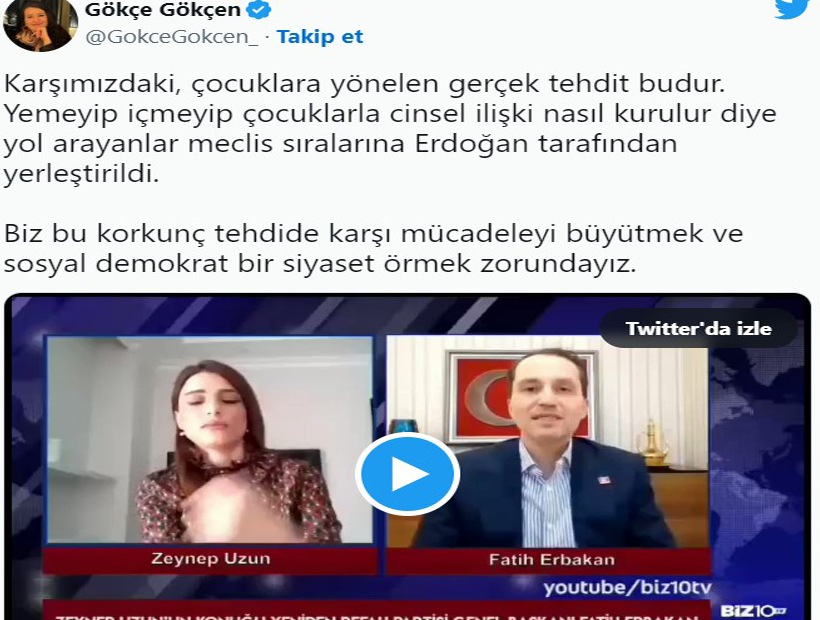The width and height of the screenshot is (820, 620).
Task: Click Zeynep Uzun's video frame
Action: tap(210, 440)
